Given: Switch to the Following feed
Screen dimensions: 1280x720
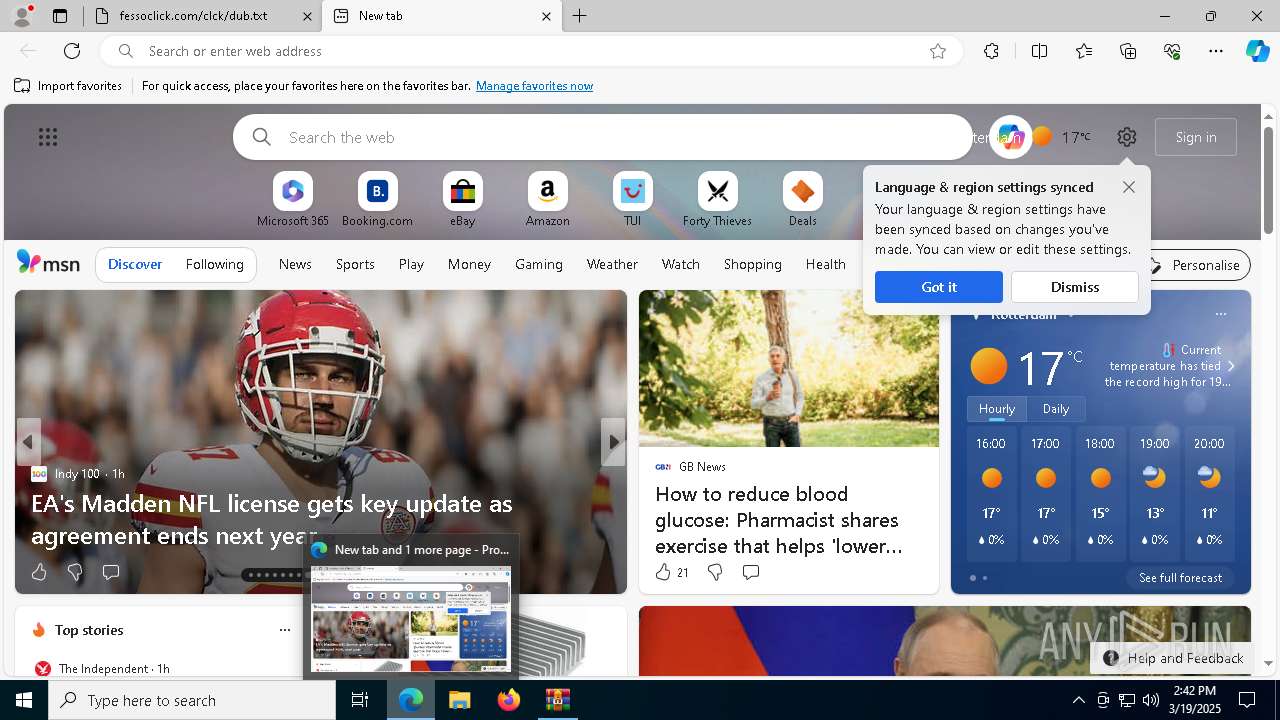Looking at the screenshot, I should click(x=215, y=264).
